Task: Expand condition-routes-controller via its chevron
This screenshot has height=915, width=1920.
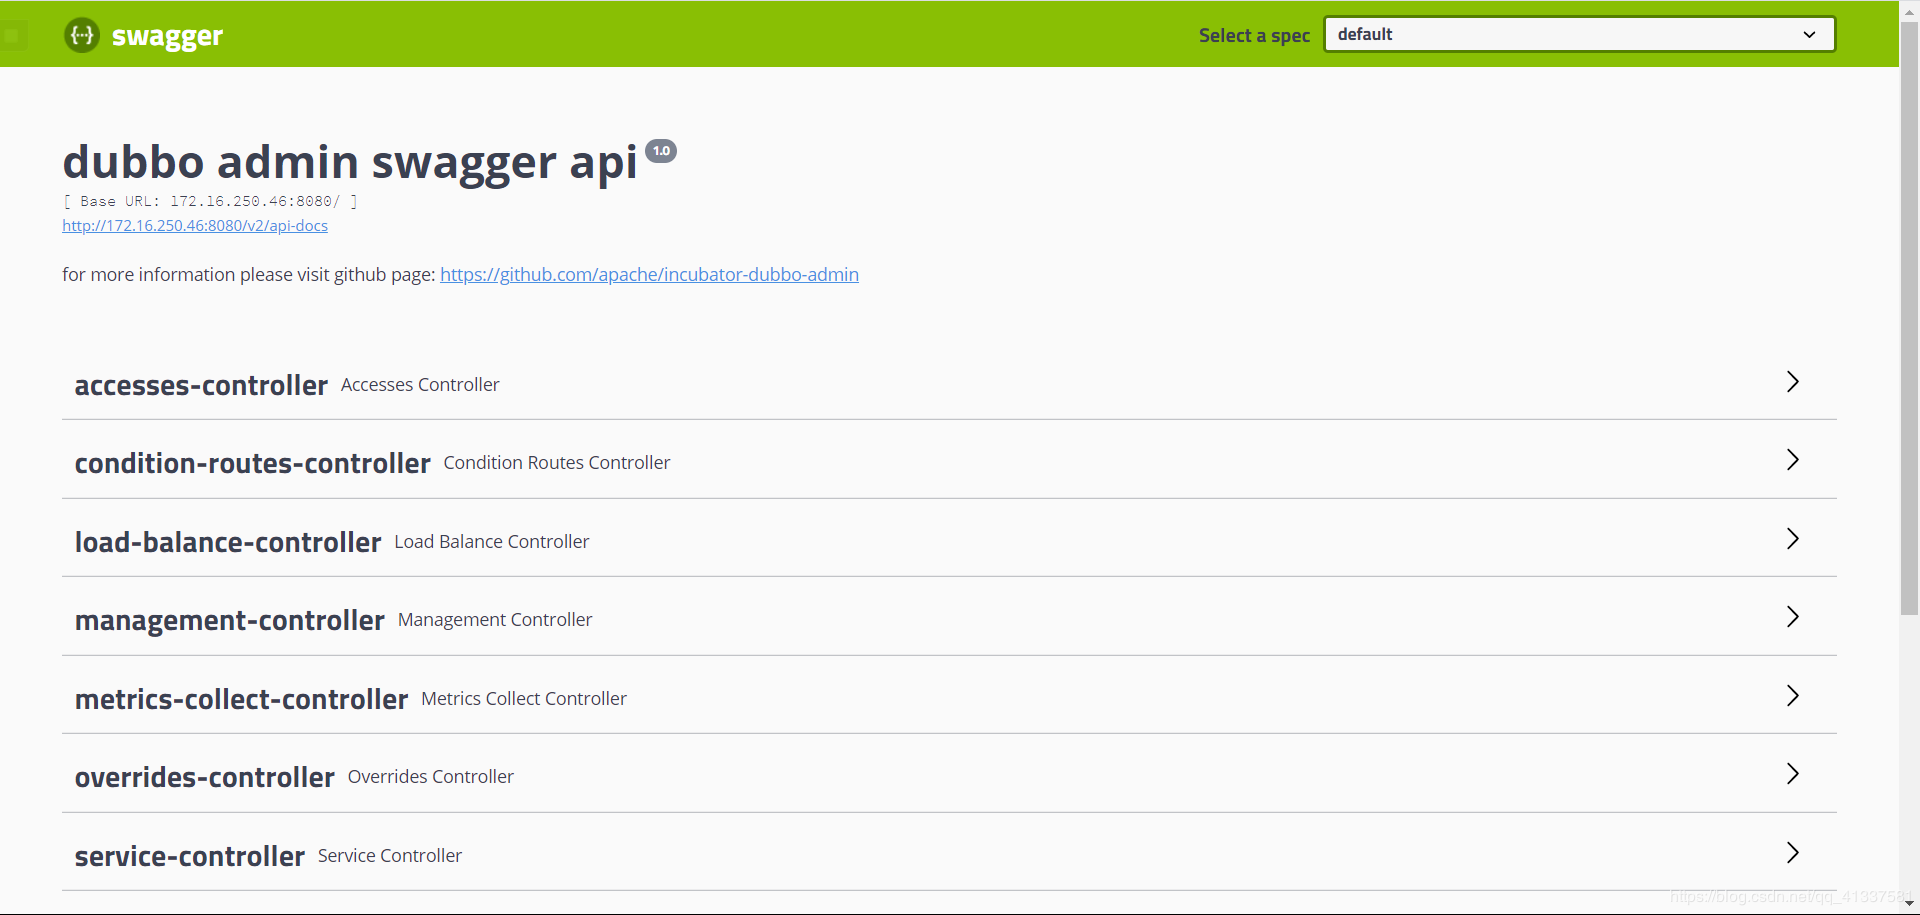Action: [x=1792, y=460]
